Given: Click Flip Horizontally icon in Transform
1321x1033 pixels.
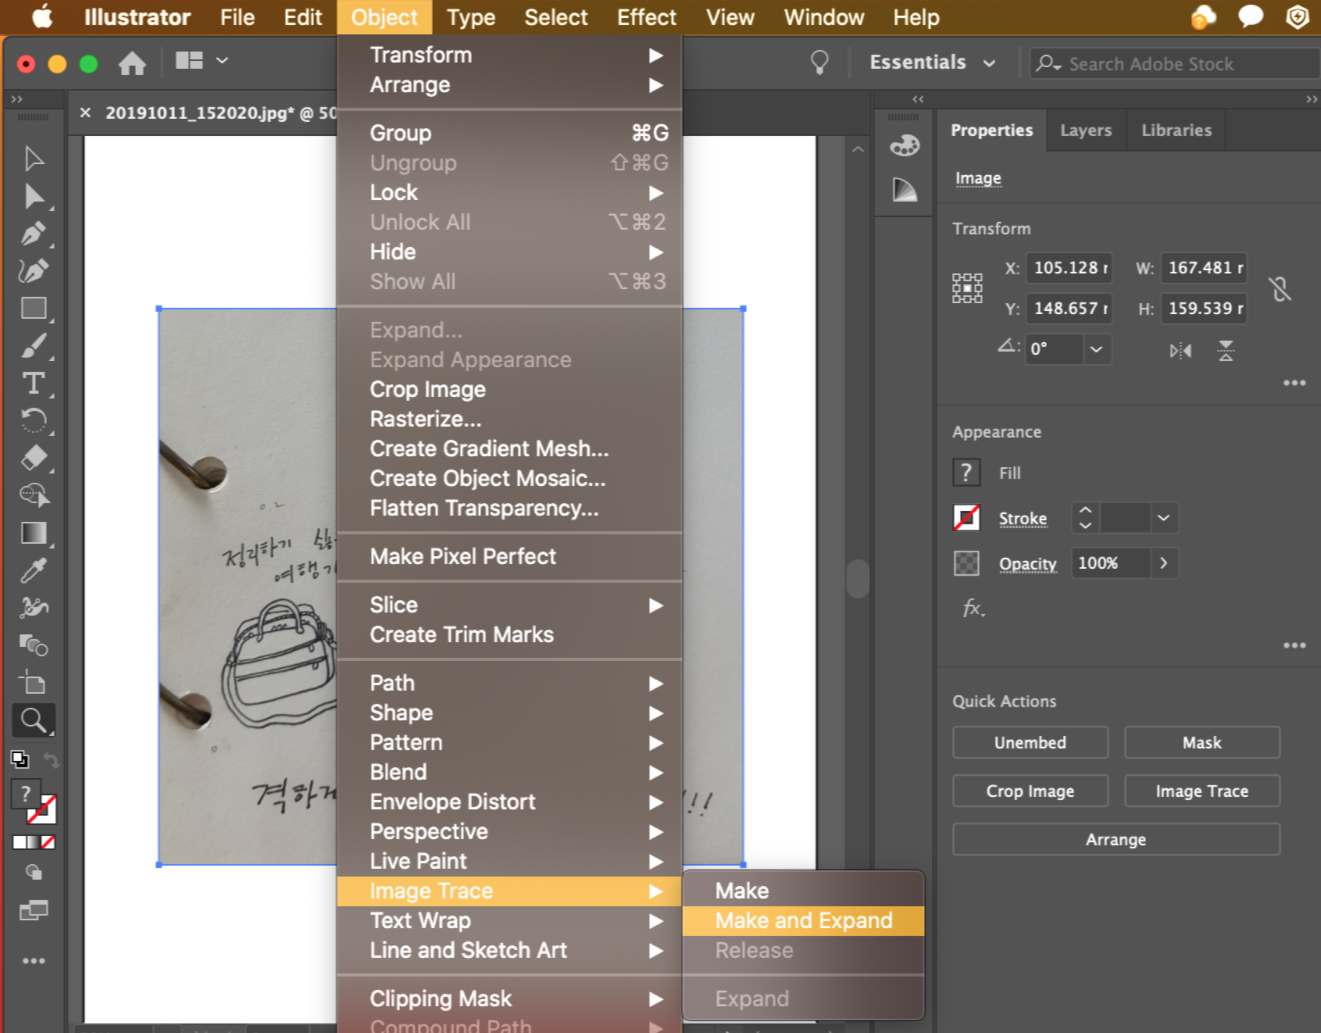Looking at the screenshot, I should (1181, 350).
